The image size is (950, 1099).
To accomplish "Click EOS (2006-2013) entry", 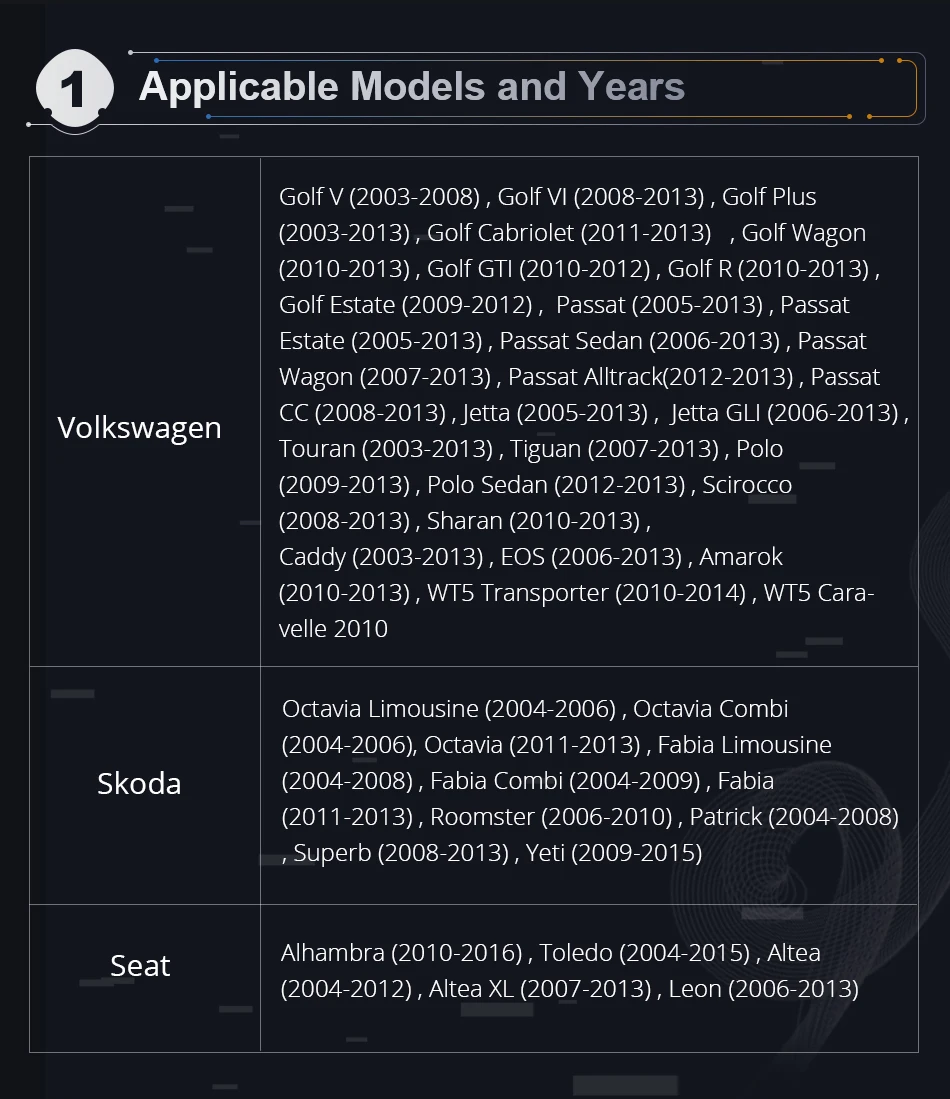I will pyautogui.click(x=591, y=557).
